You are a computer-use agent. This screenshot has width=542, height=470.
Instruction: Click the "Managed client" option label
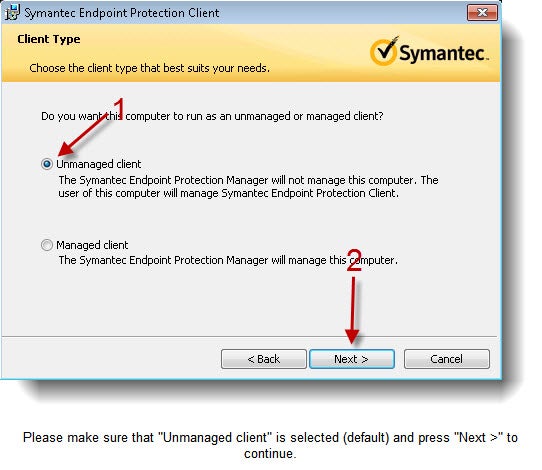coord(92,245)
